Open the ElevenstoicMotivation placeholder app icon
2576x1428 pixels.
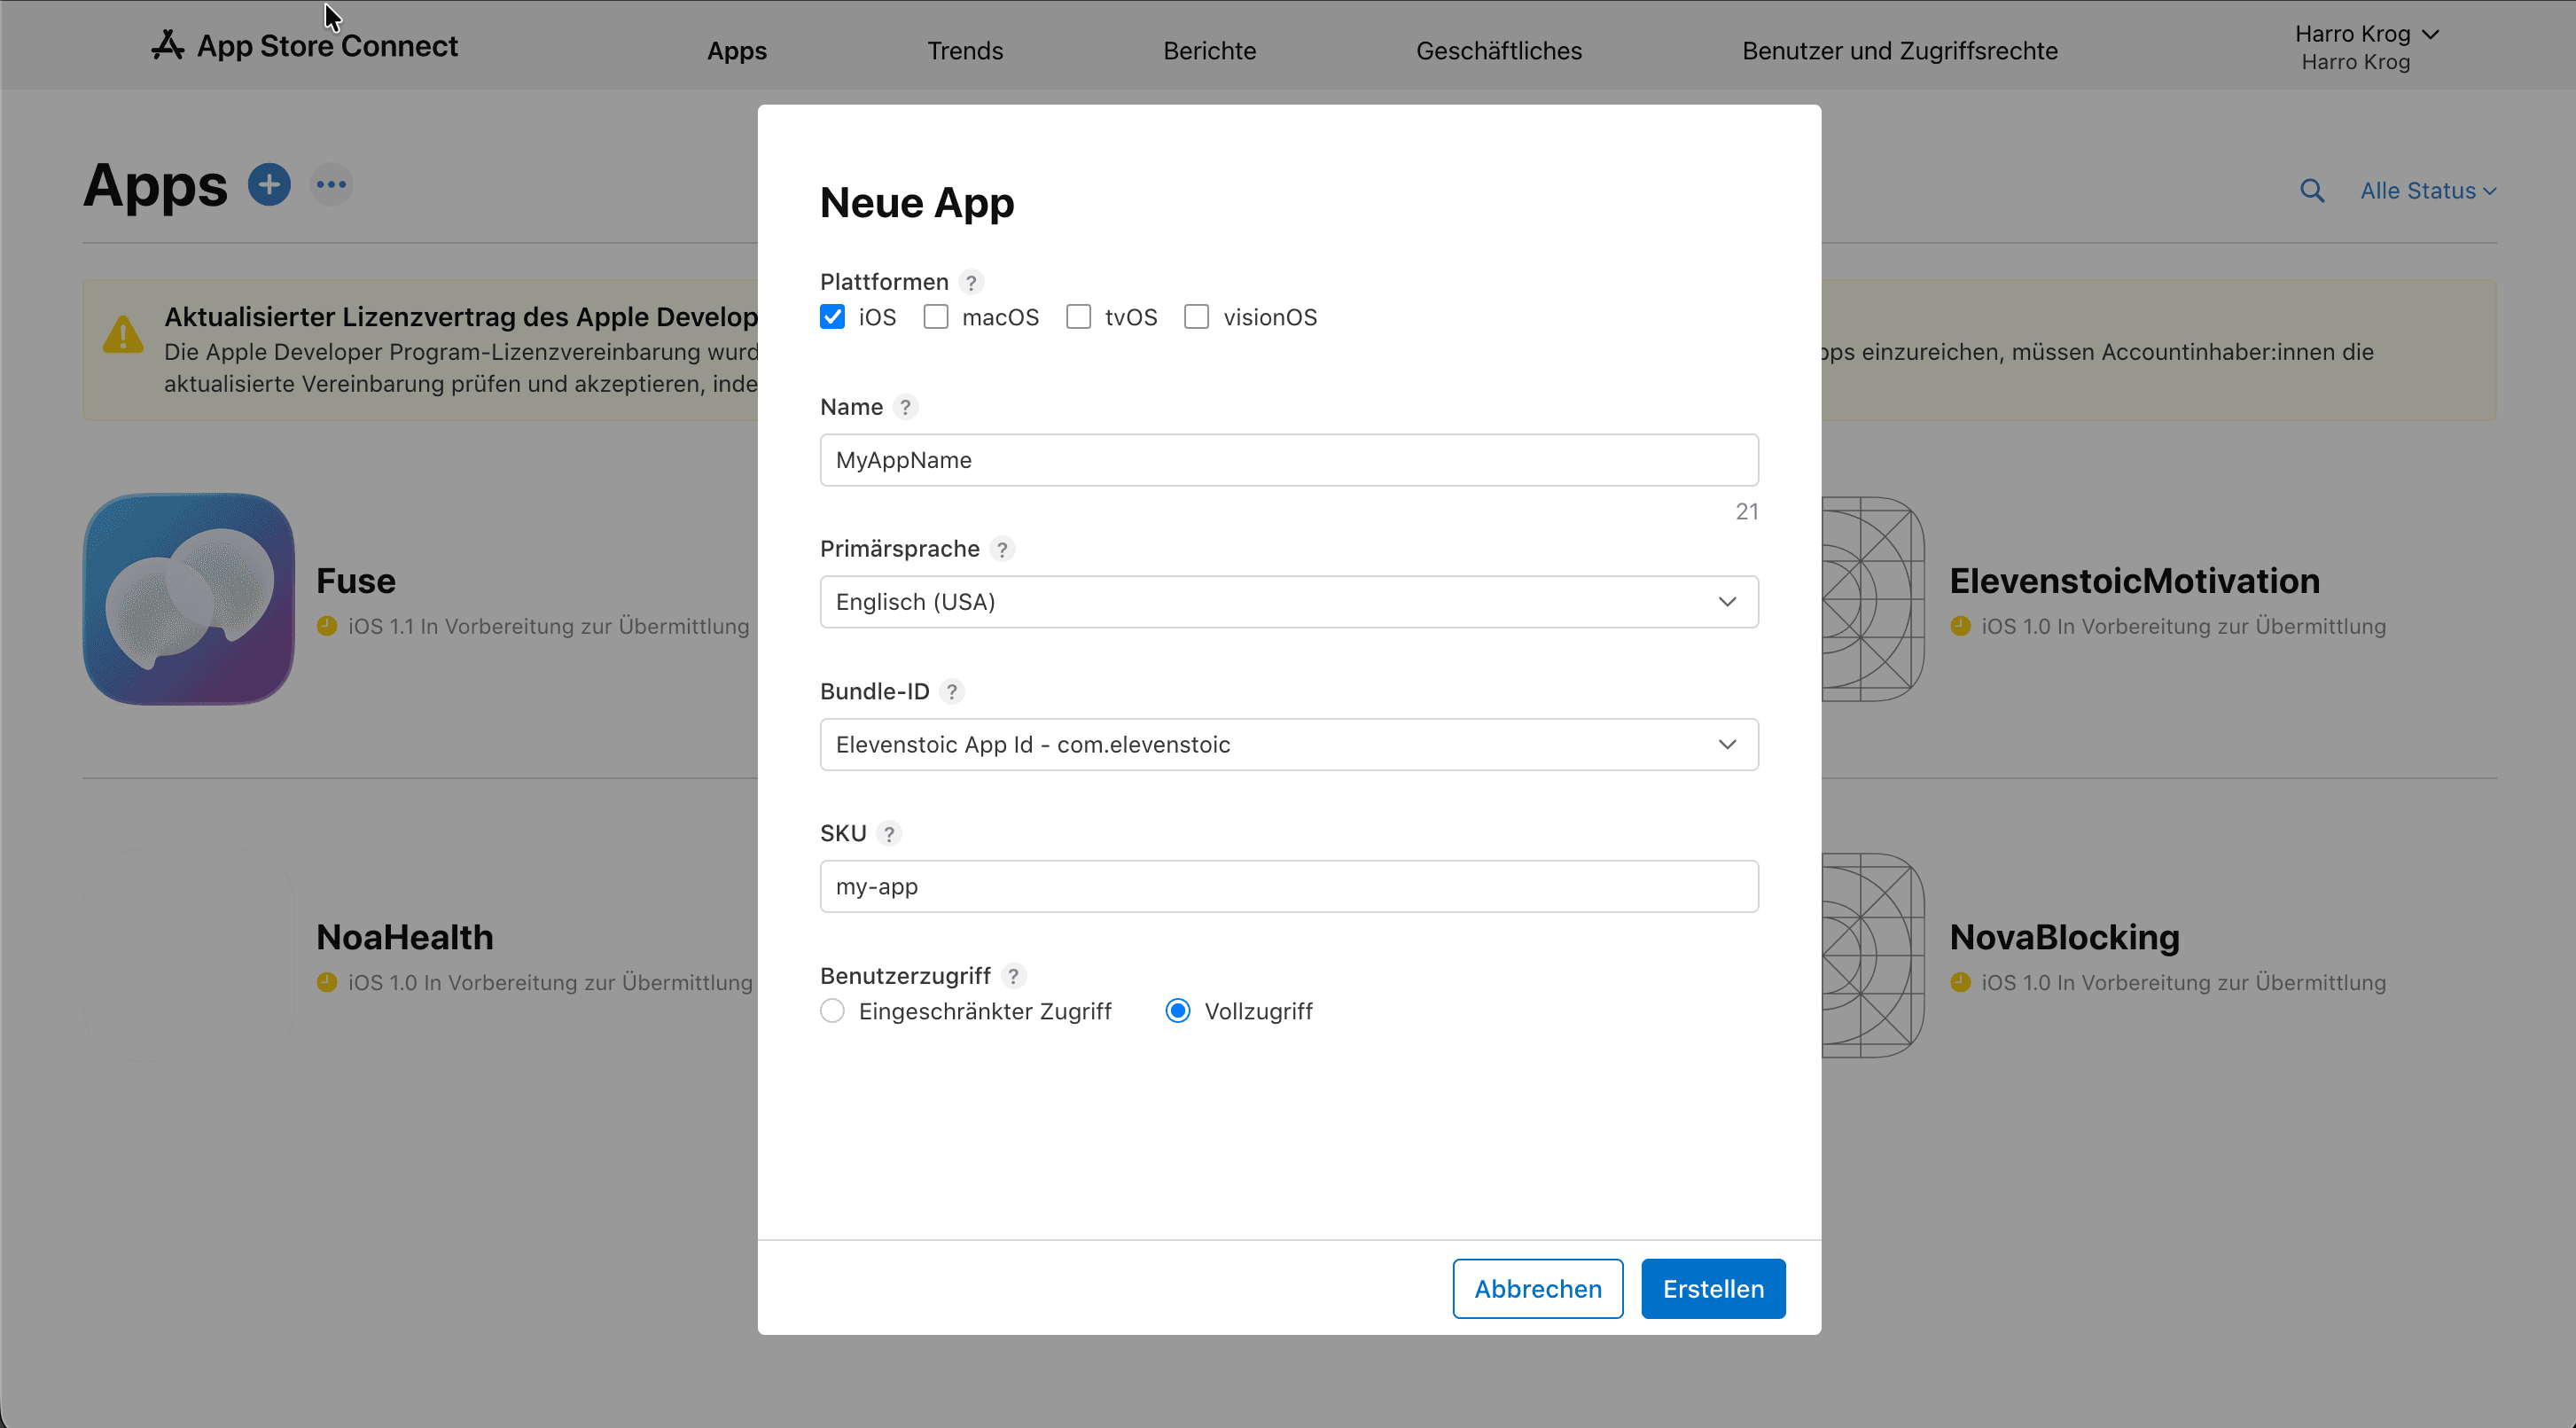(1872, 599)
